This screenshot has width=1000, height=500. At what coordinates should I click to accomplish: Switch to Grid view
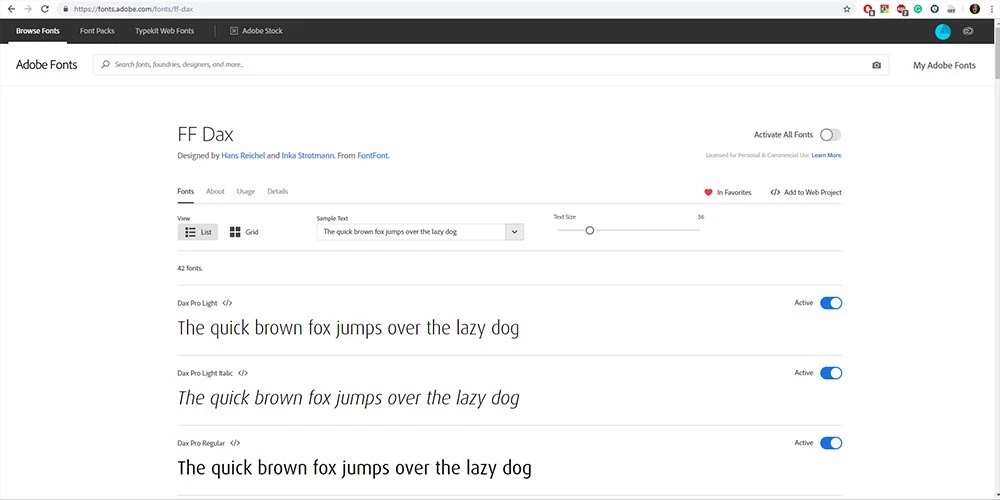click(x=244, y=232)
